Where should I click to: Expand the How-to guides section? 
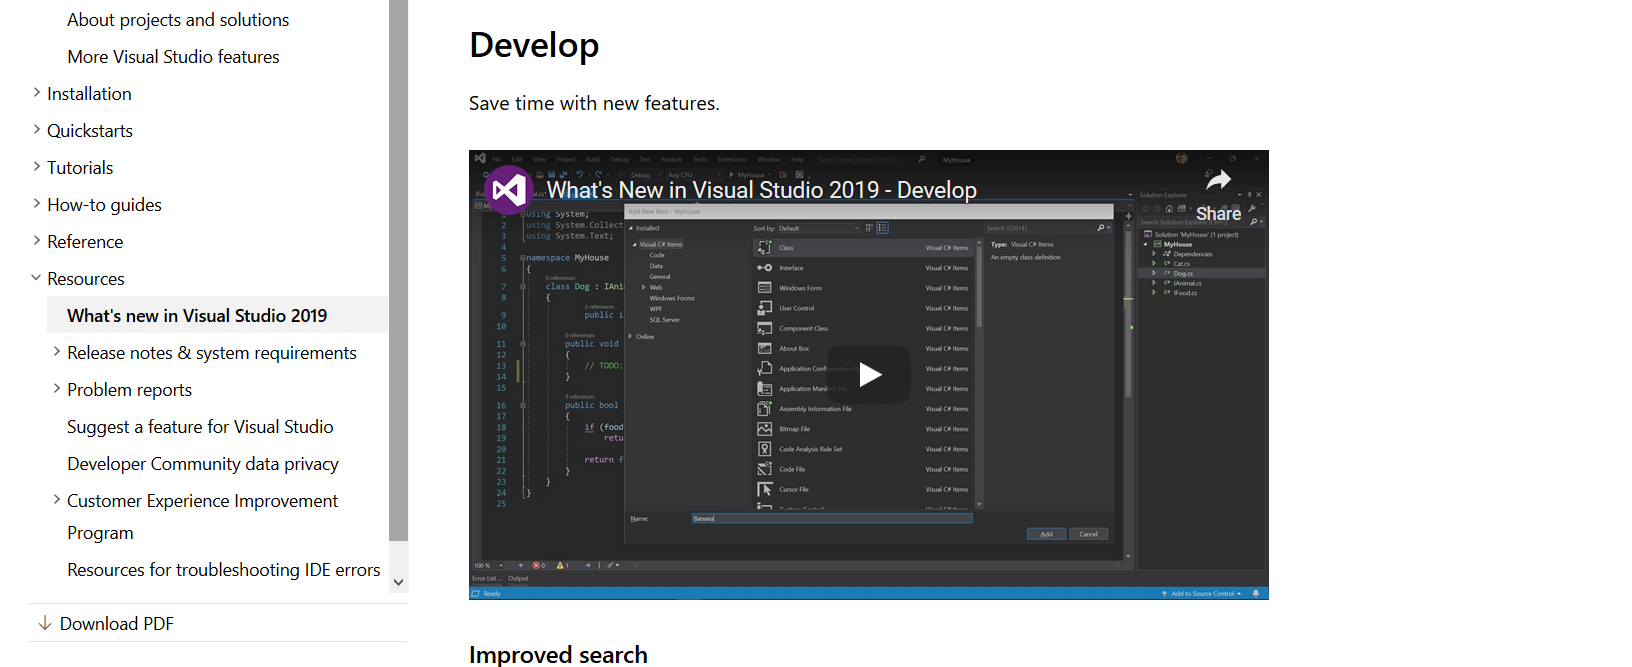[x=37, y=204]
